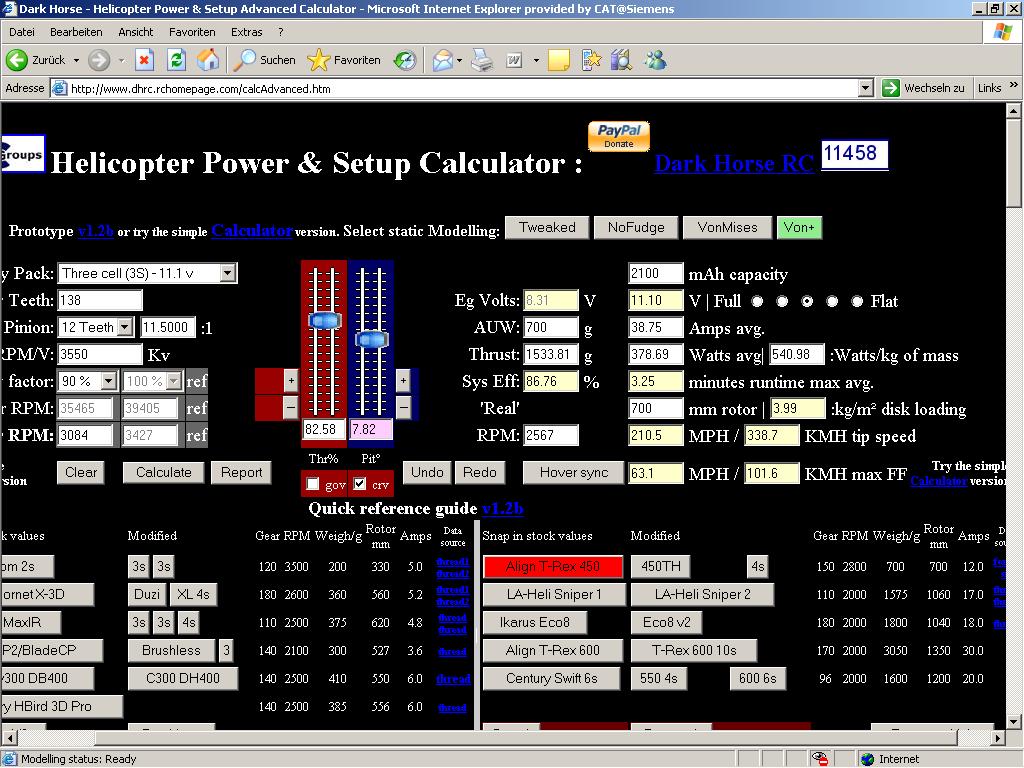
Task: Click the Suchen search icon
Action: tap(244, 60)
